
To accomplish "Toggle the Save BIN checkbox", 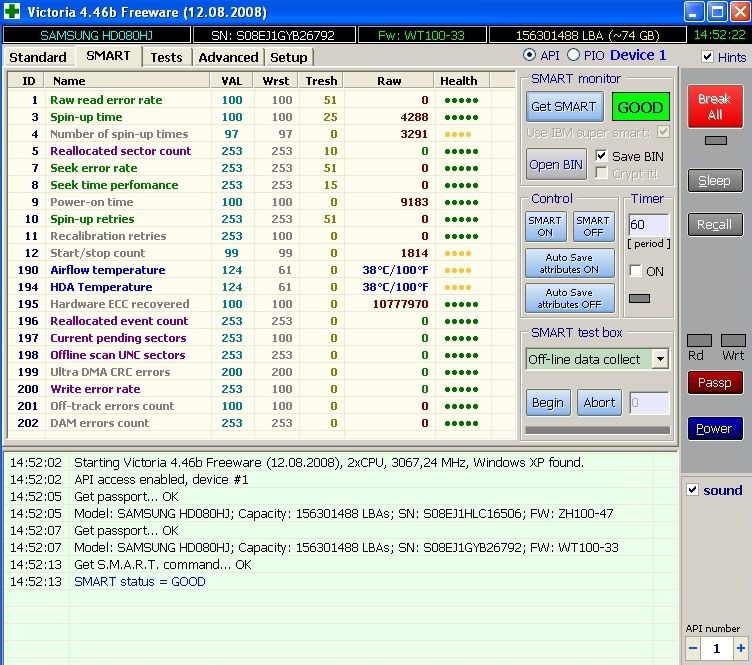I will (601, 156).
